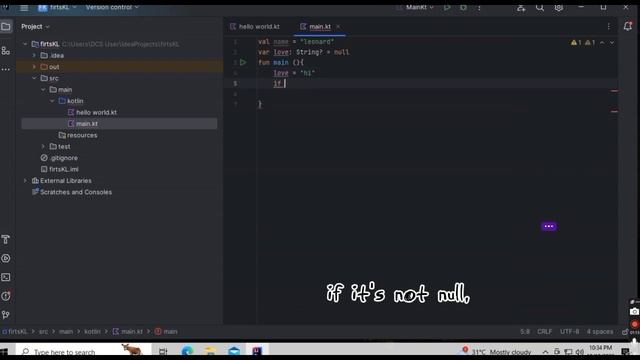The width and height of the screenshot is (640, 360).
Task: Select the resources folder
Action: (78, 135)
